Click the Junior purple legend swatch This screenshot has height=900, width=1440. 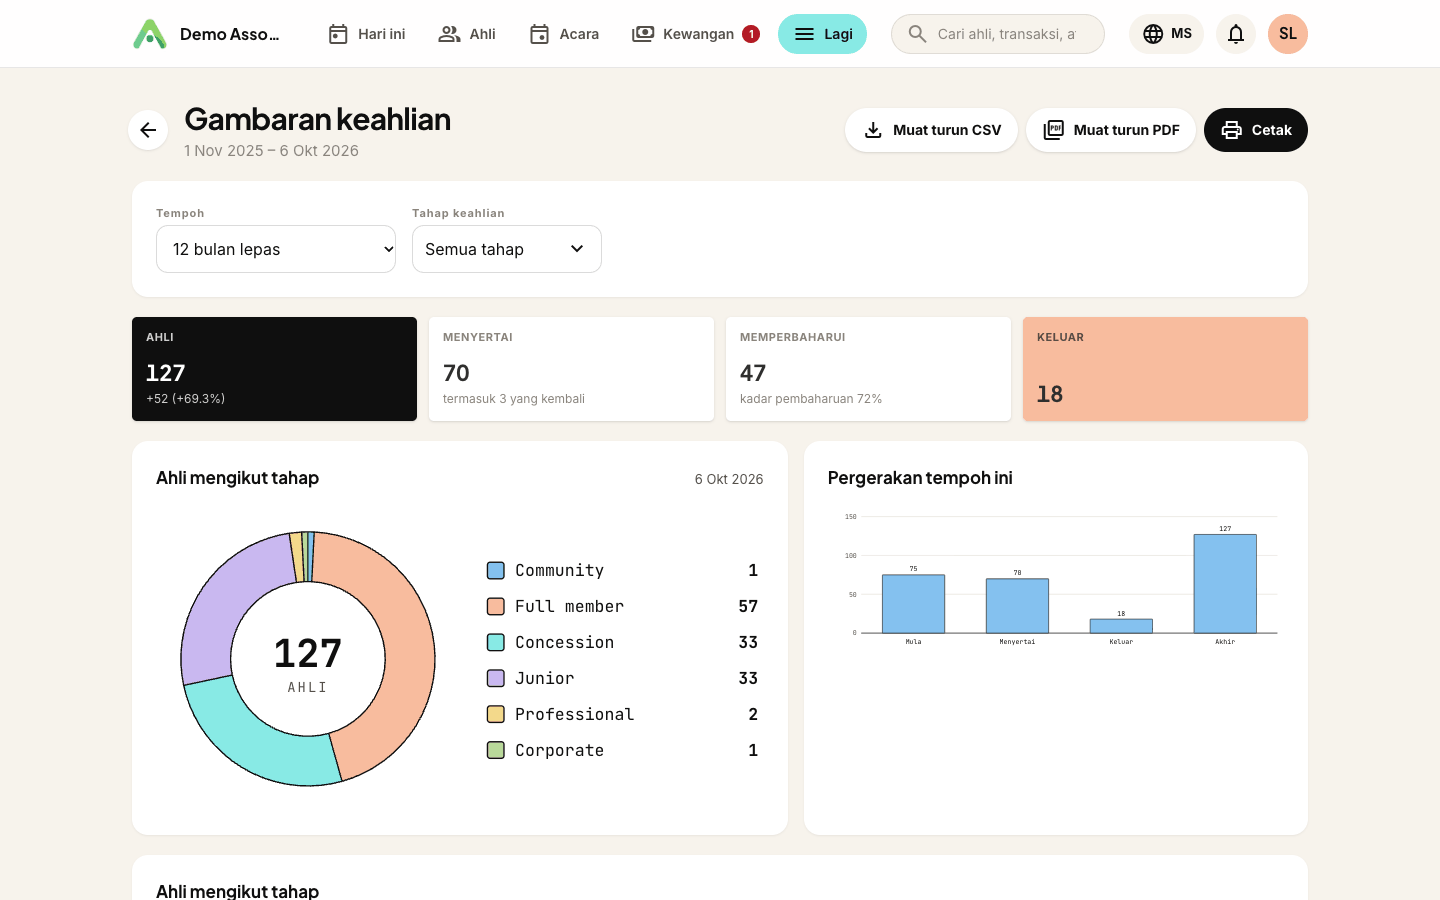coord(496,679)
